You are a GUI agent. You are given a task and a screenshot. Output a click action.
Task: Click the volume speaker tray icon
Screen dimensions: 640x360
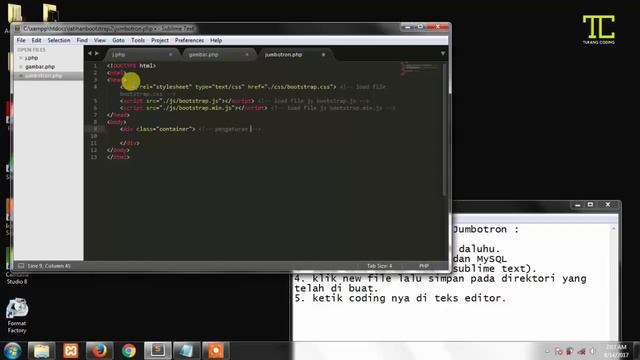[593, 351]
